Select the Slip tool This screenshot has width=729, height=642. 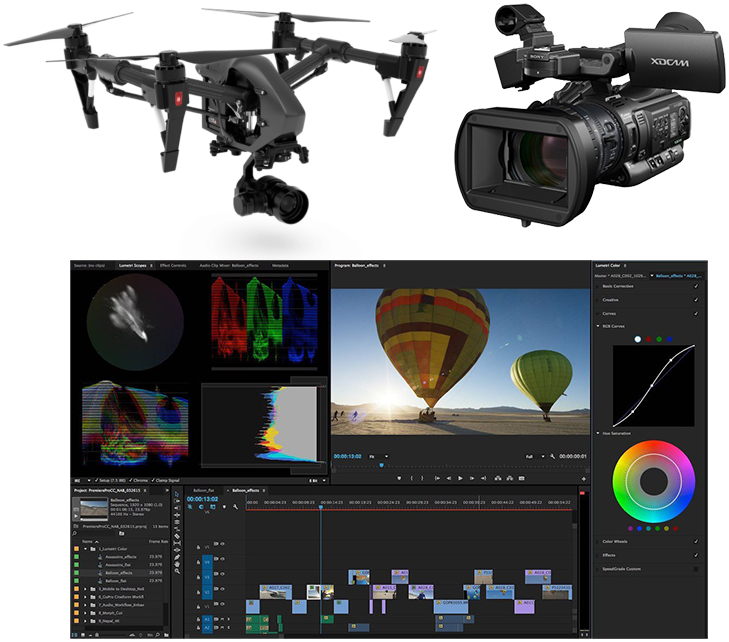(x=177, y=543)
